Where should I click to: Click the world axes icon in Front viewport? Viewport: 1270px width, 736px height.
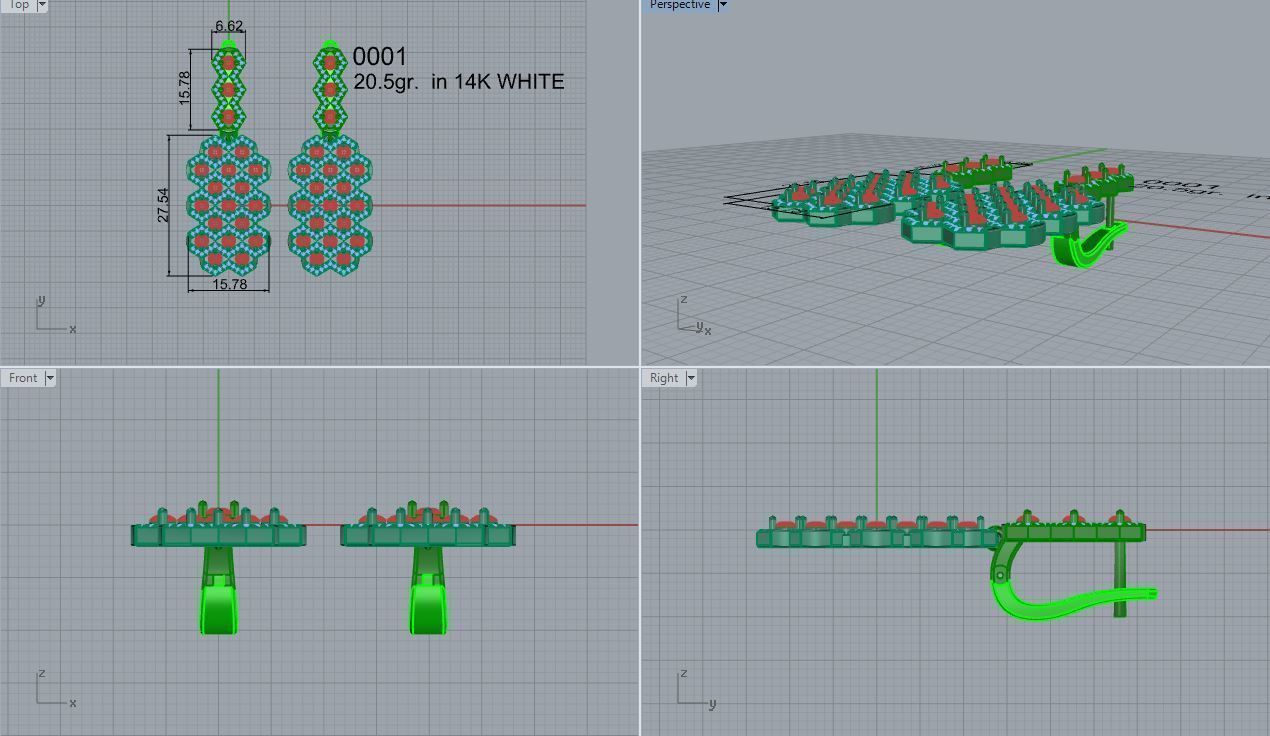(x=55, y=688)
